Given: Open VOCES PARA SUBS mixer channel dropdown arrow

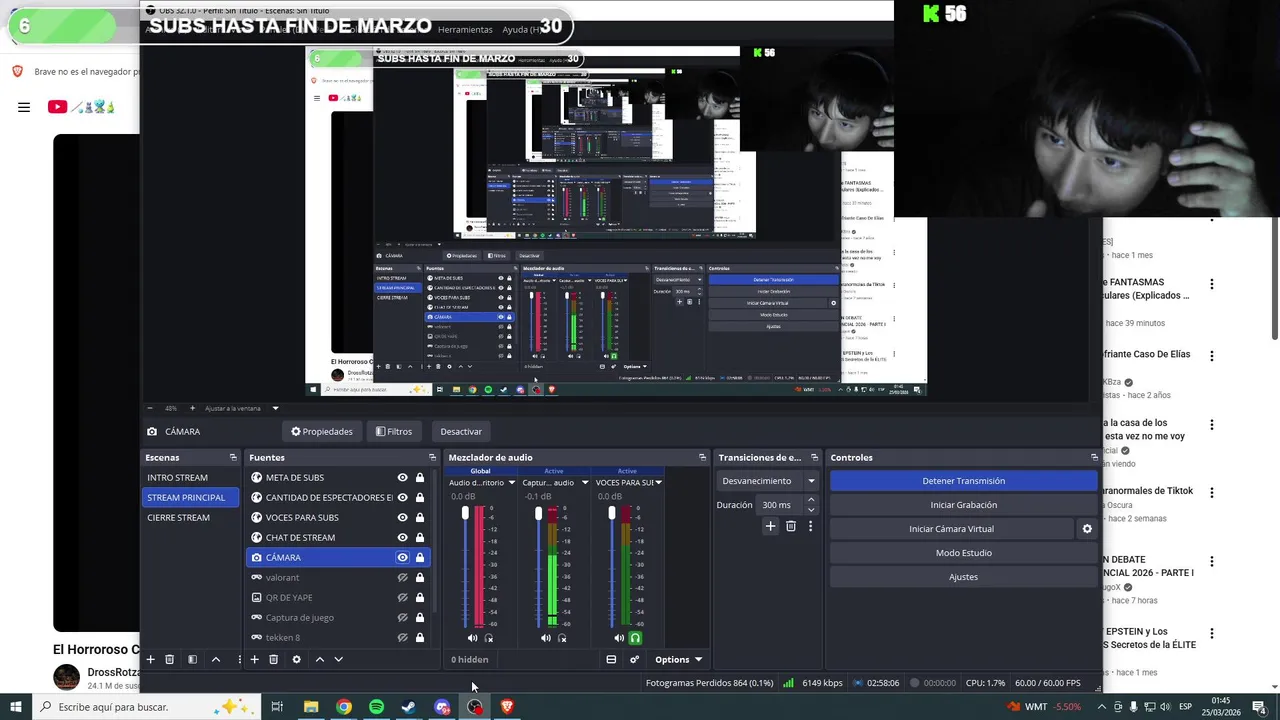Looking at the screenshot, I should coord(658,483).
